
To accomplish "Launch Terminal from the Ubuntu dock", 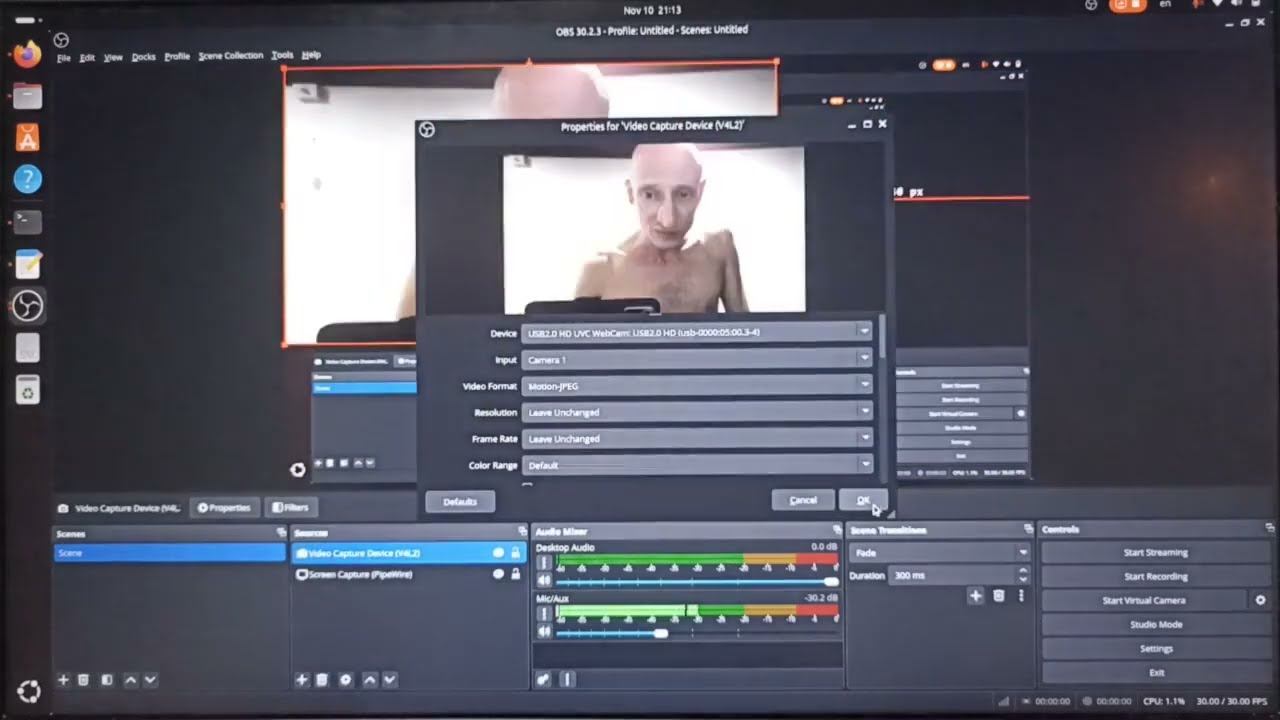I will pyautogui.click(x=27, y=222).
